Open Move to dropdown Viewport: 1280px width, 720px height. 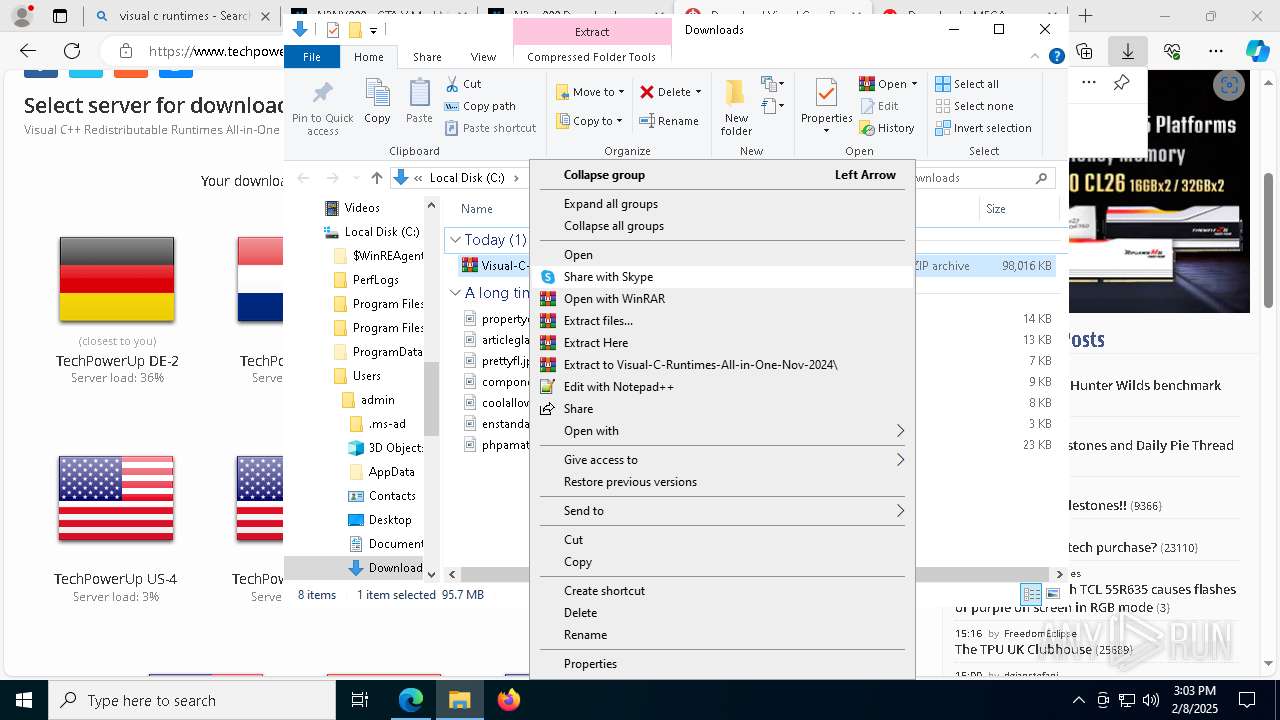coord(590,92)
